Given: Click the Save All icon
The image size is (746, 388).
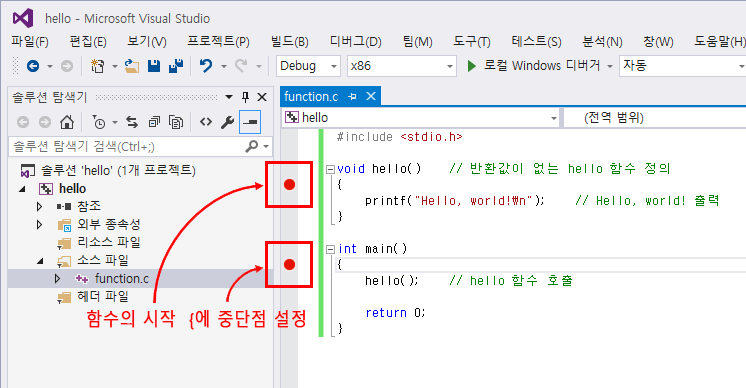Looking at the screenshot, I should 176,66.
